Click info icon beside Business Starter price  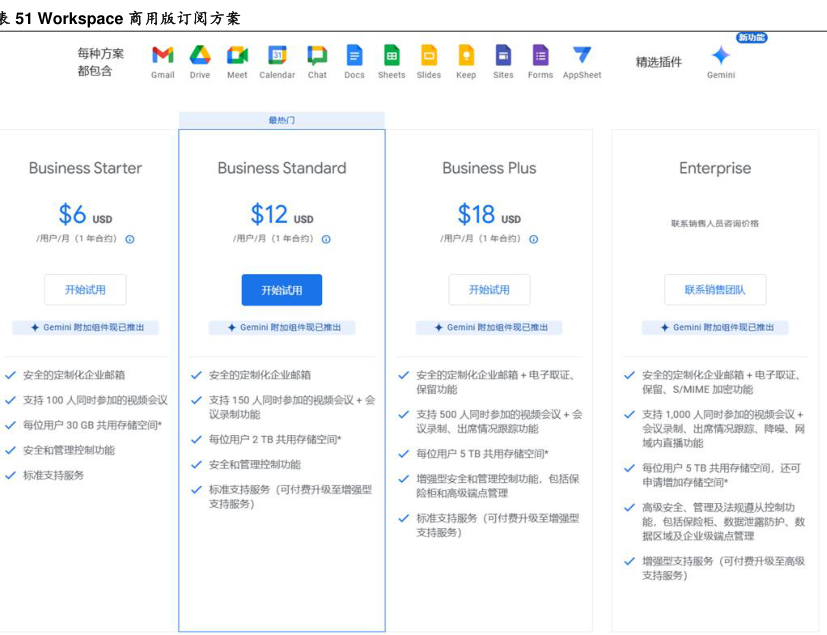pos(130,239)
